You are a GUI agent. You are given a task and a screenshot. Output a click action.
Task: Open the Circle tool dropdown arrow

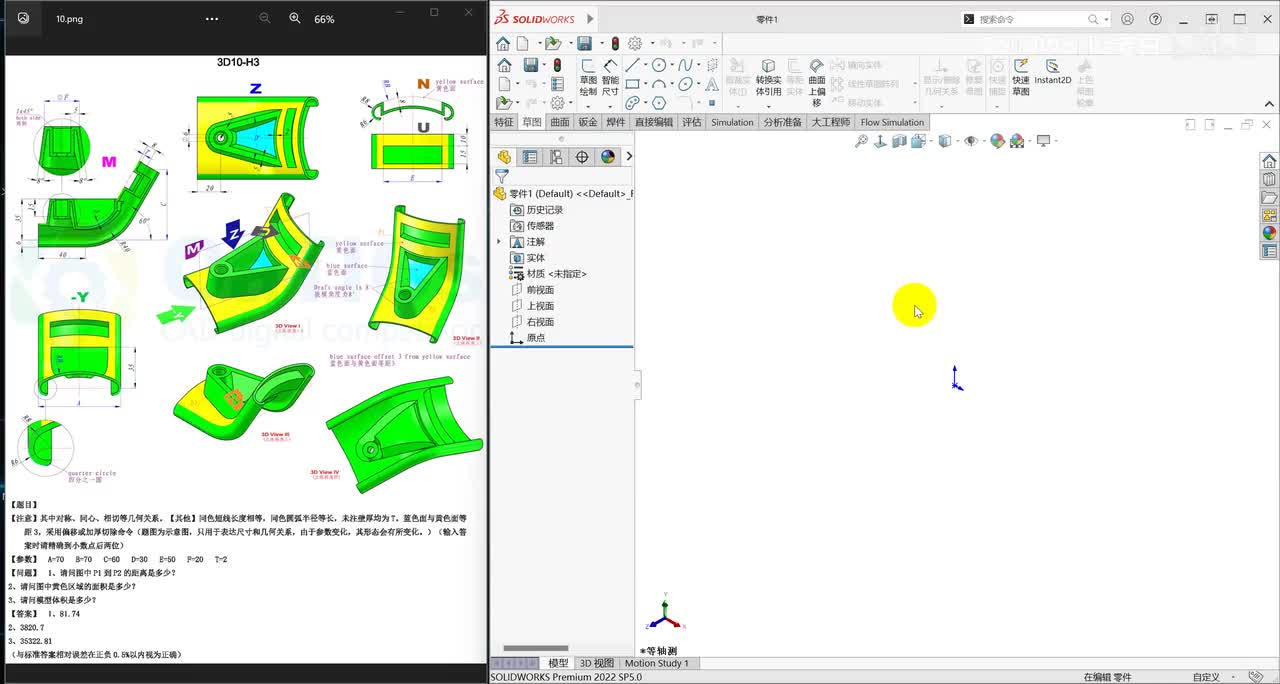coord(672,65)
